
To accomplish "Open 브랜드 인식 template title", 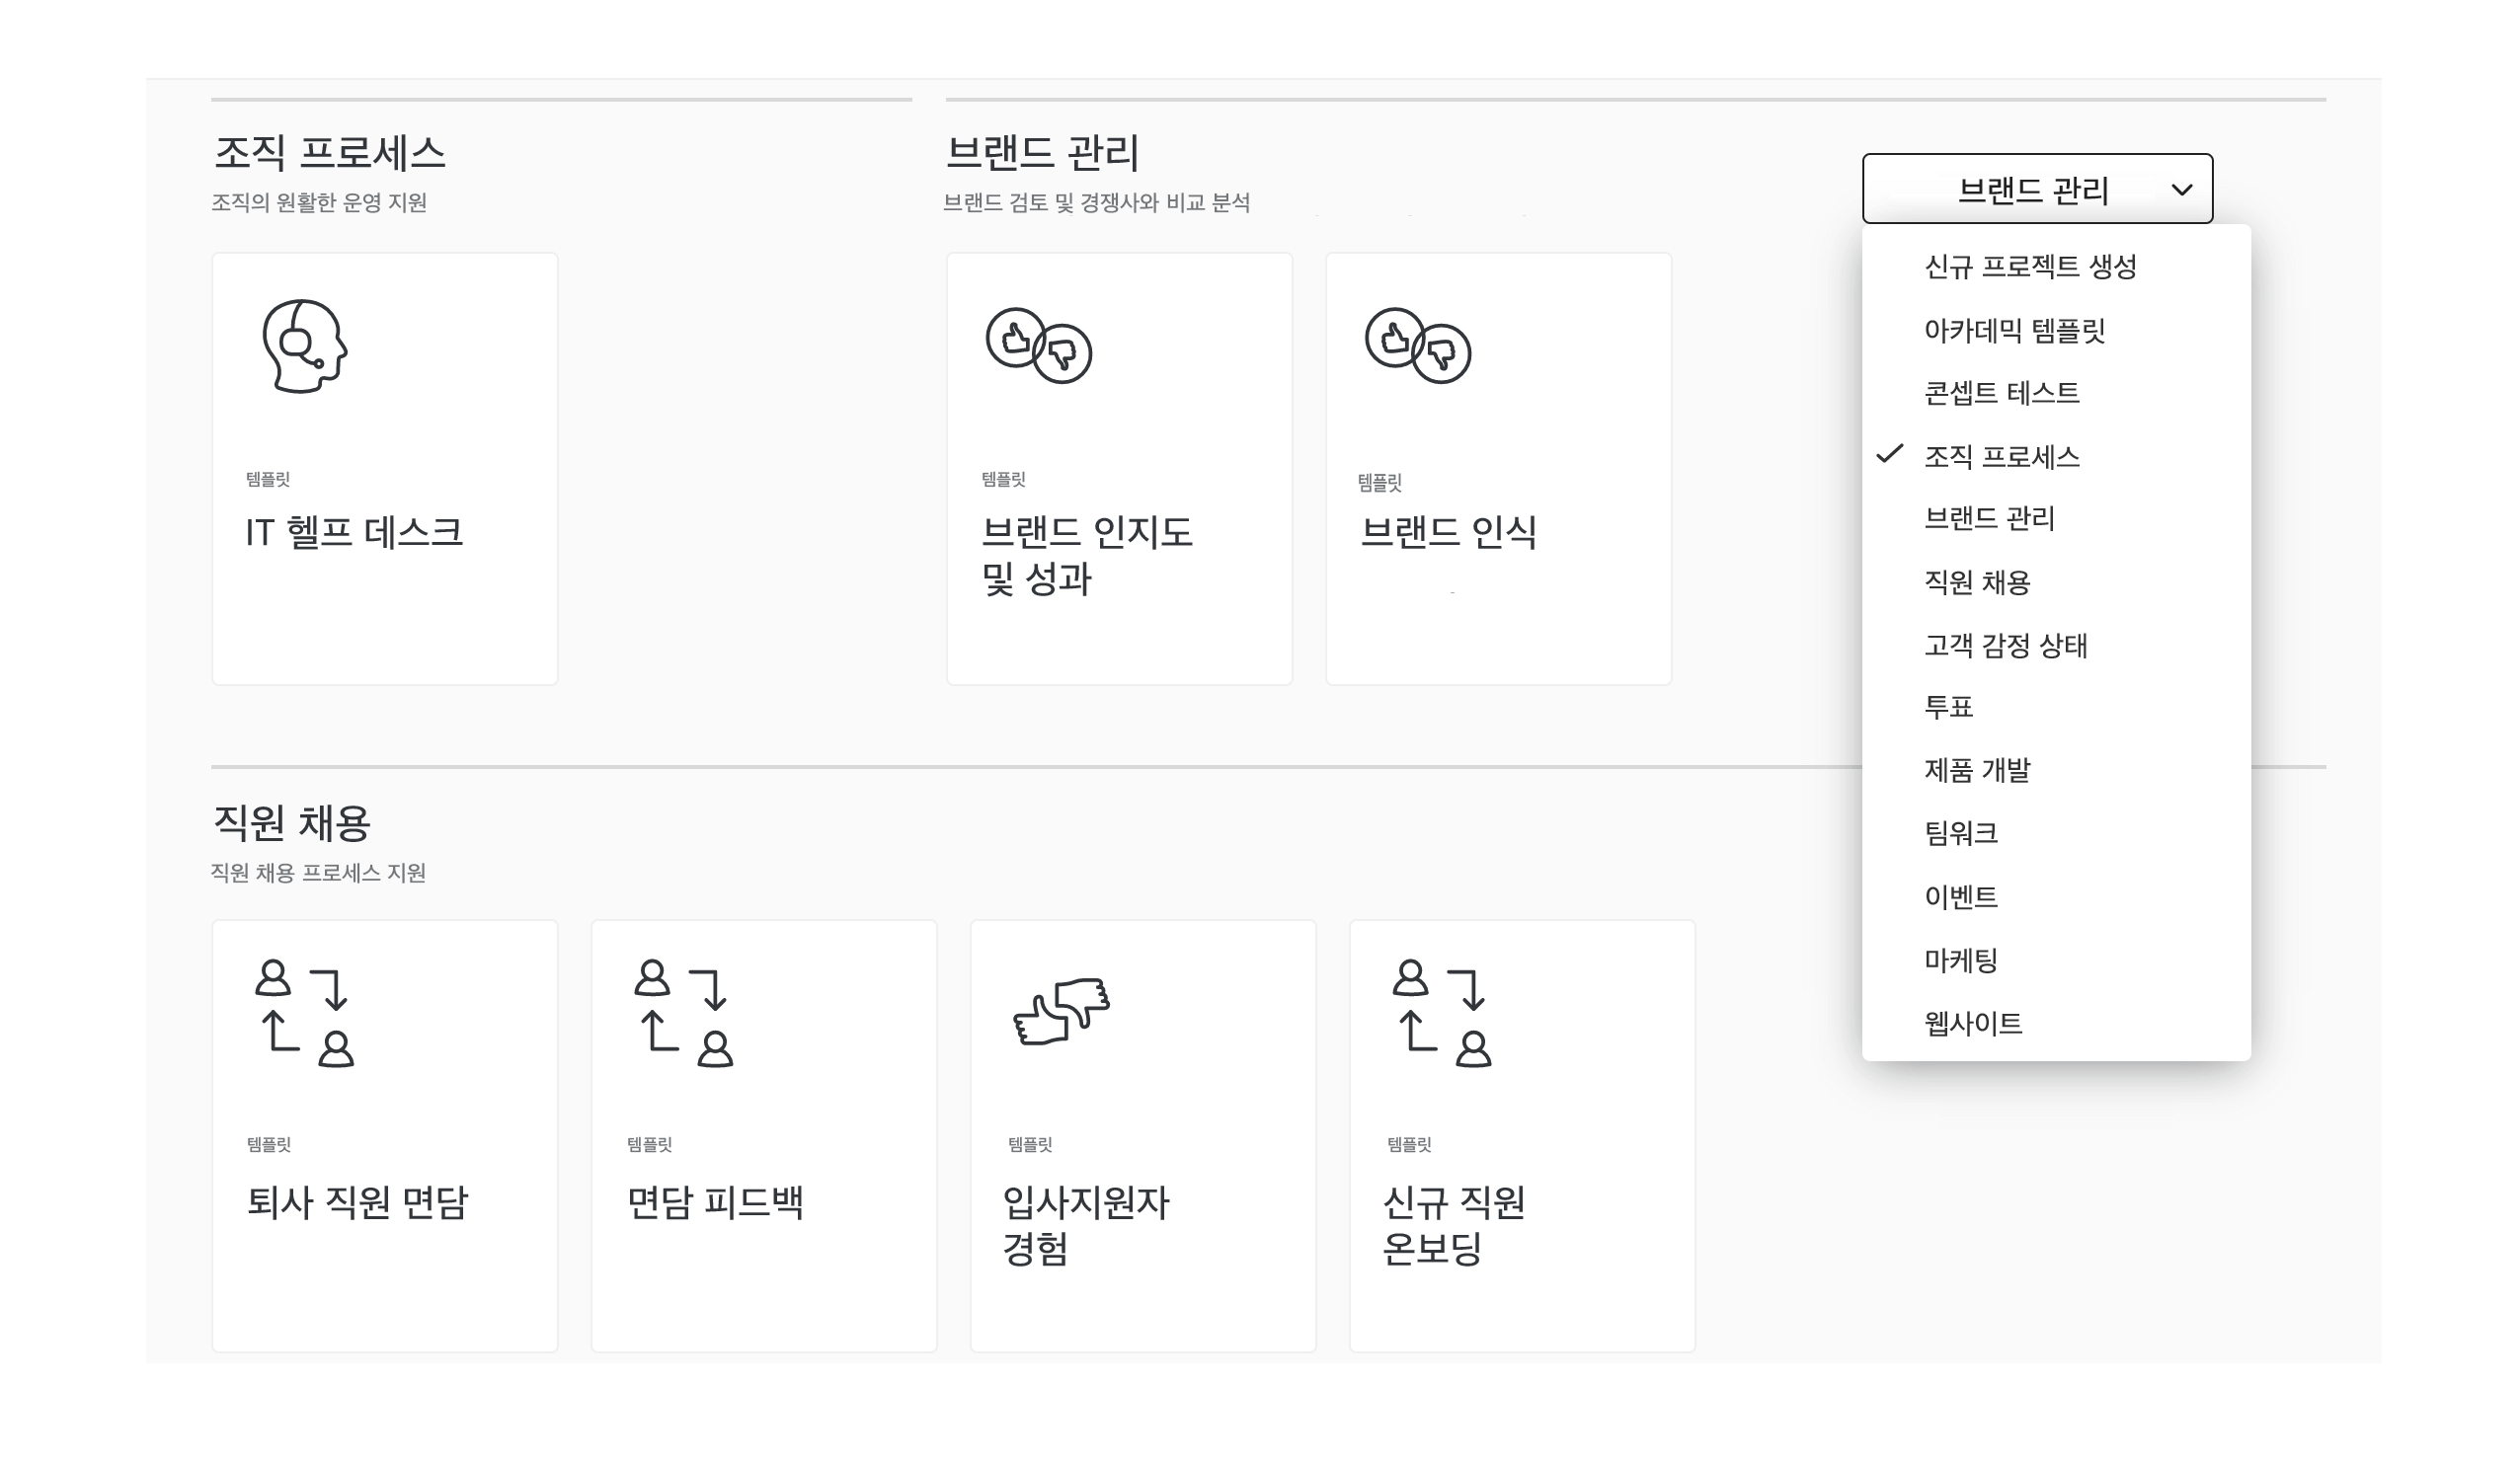I will [1448, 532].
